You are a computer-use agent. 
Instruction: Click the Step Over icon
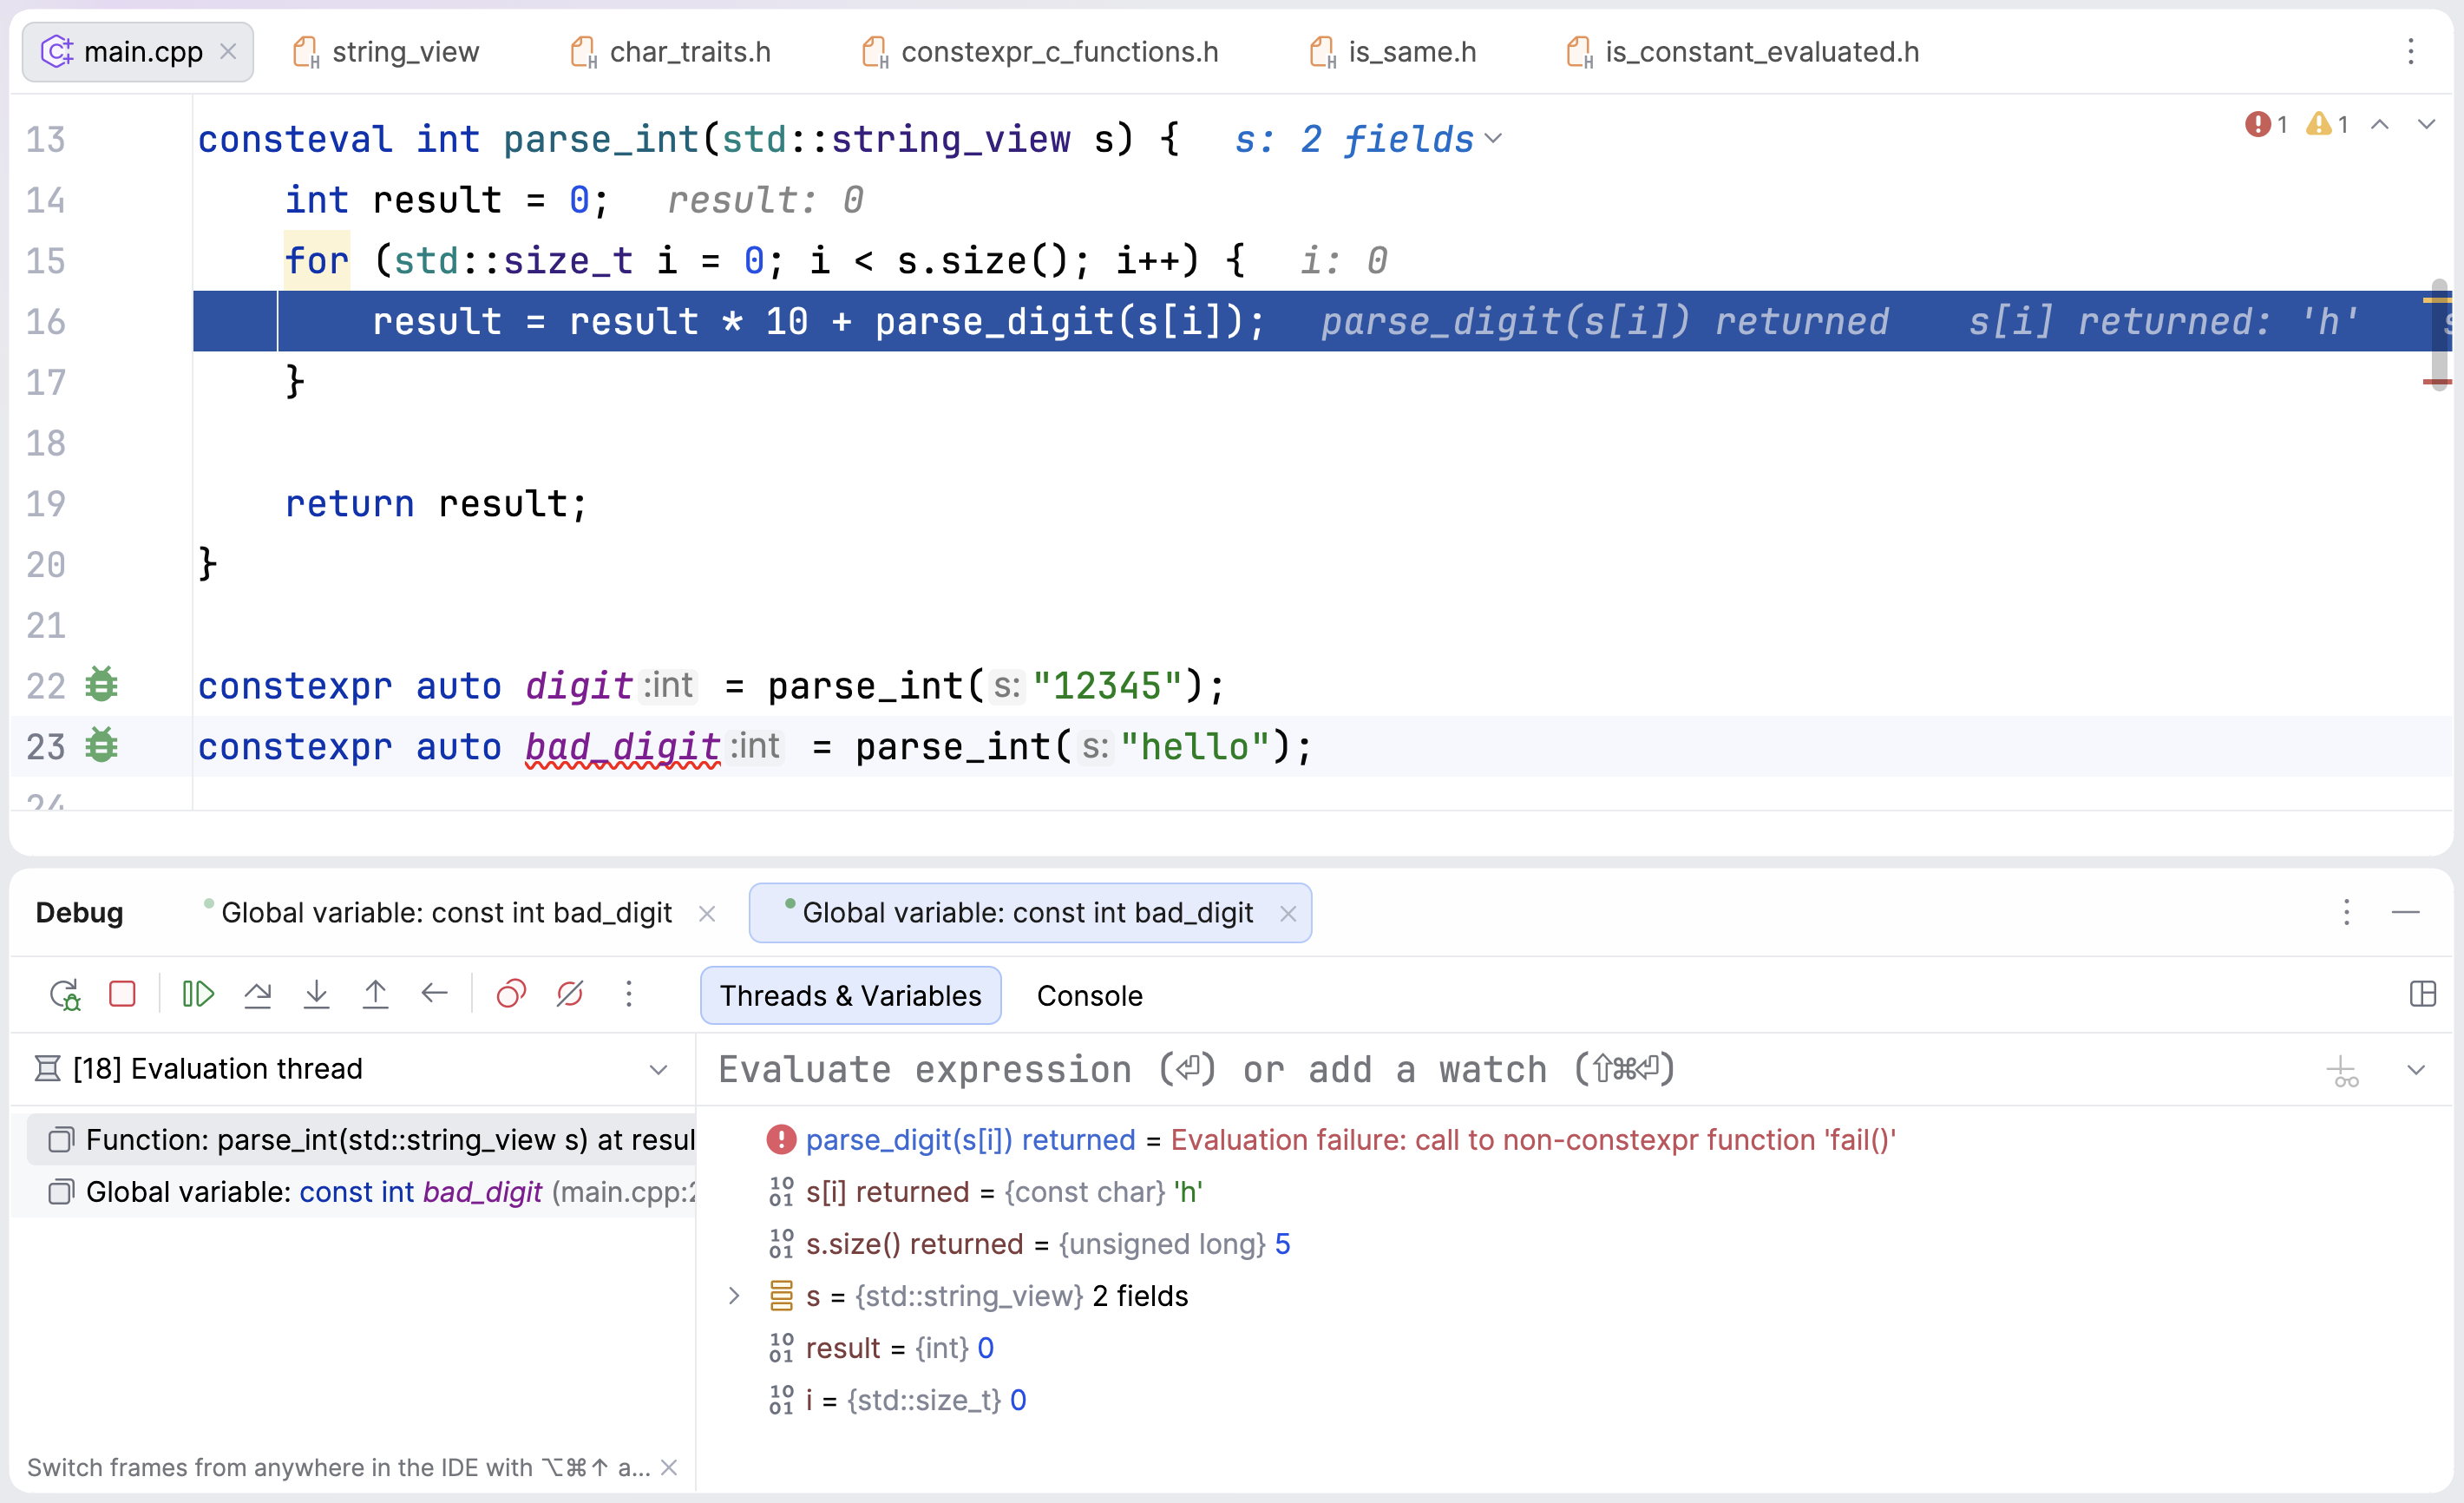click(257, 995)
